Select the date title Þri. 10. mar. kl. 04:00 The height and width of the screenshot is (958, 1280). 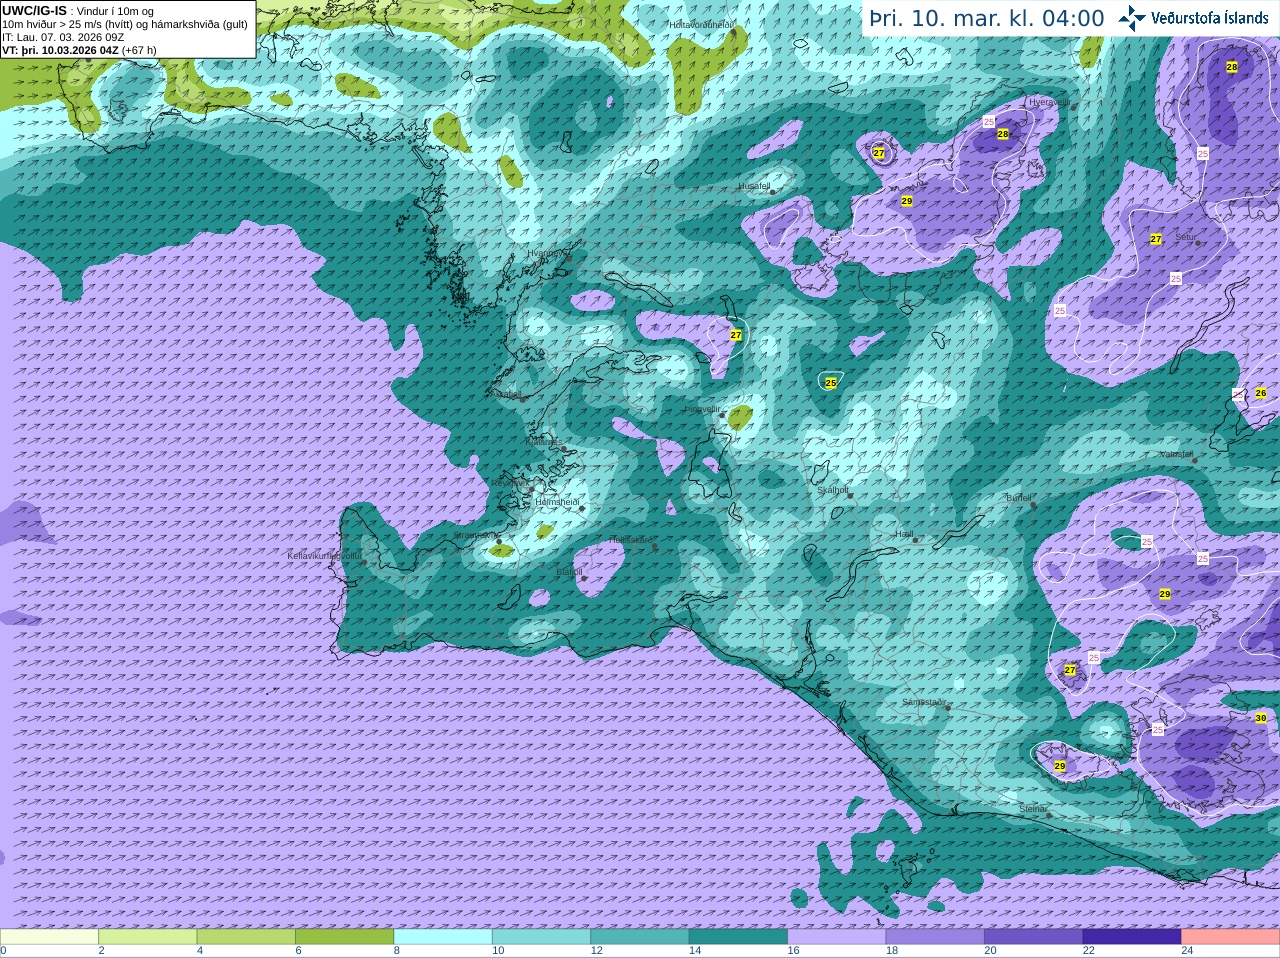(x=986, y=18)
